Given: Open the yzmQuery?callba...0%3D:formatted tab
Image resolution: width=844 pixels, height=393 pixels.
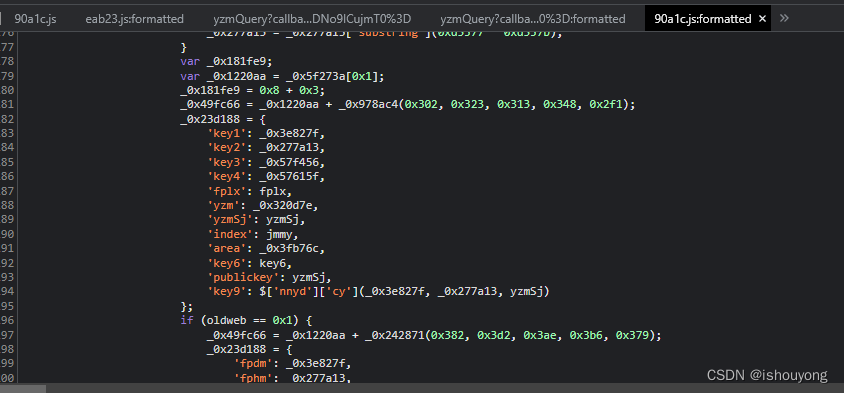Looking at the screenshot, I should (x=532, y=19).
